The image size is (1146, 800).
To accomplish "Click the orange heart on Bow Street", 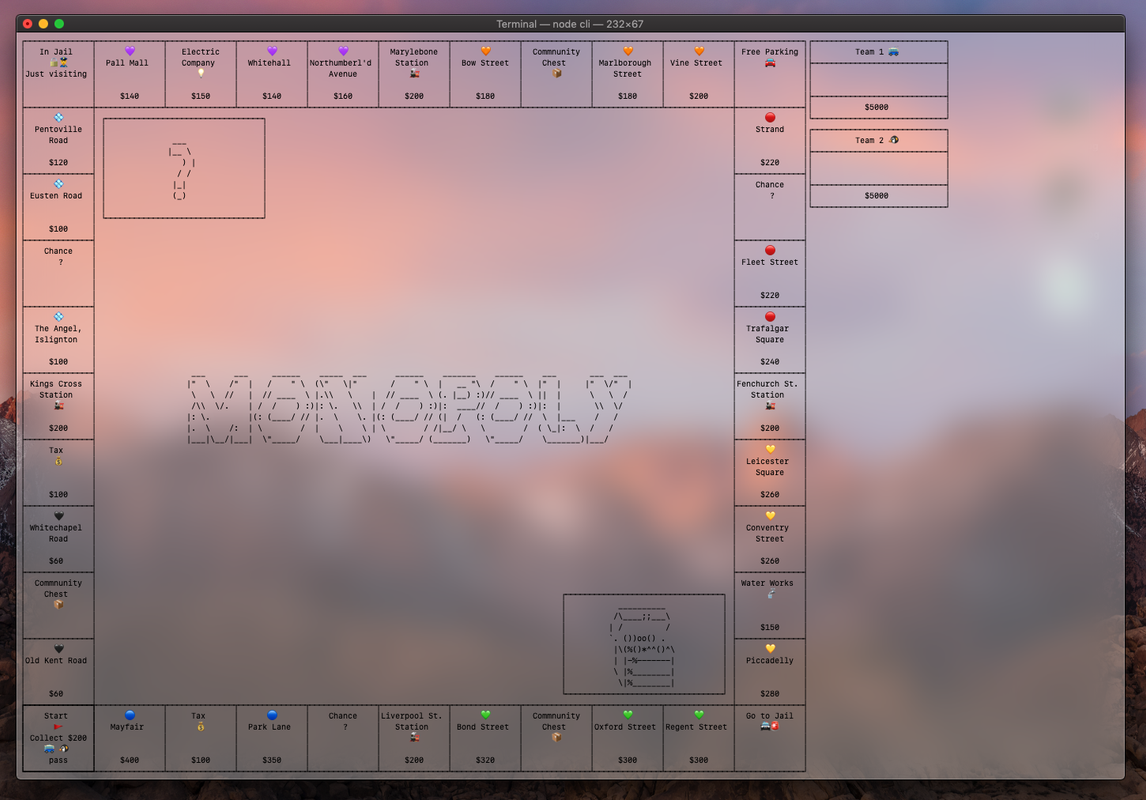I will tap(485, 51).
